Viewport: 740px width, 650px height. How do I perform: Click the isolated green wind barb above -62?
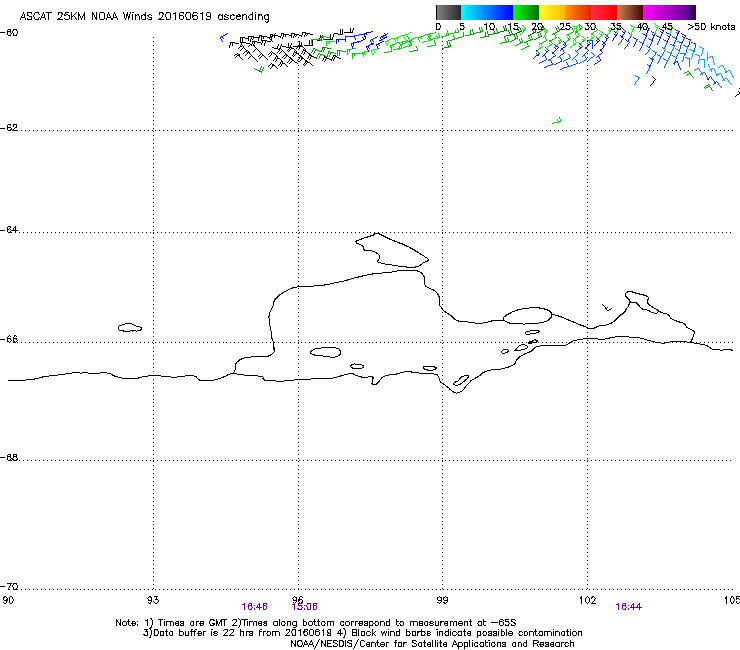click(557, 121)
